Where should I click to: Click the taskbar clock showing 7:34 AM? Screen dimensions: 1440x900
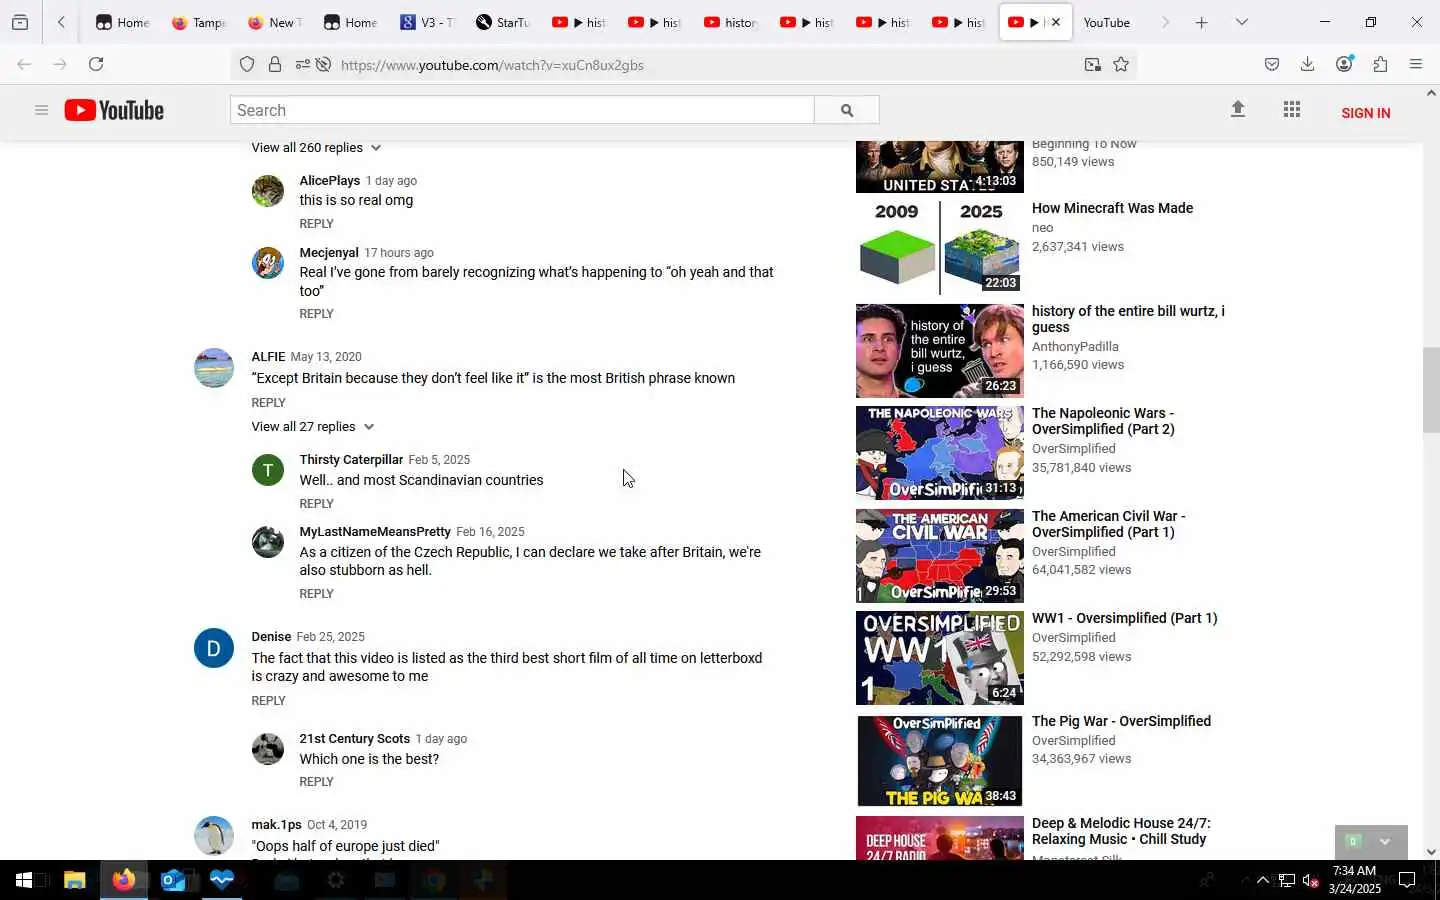pos(1356,880)
